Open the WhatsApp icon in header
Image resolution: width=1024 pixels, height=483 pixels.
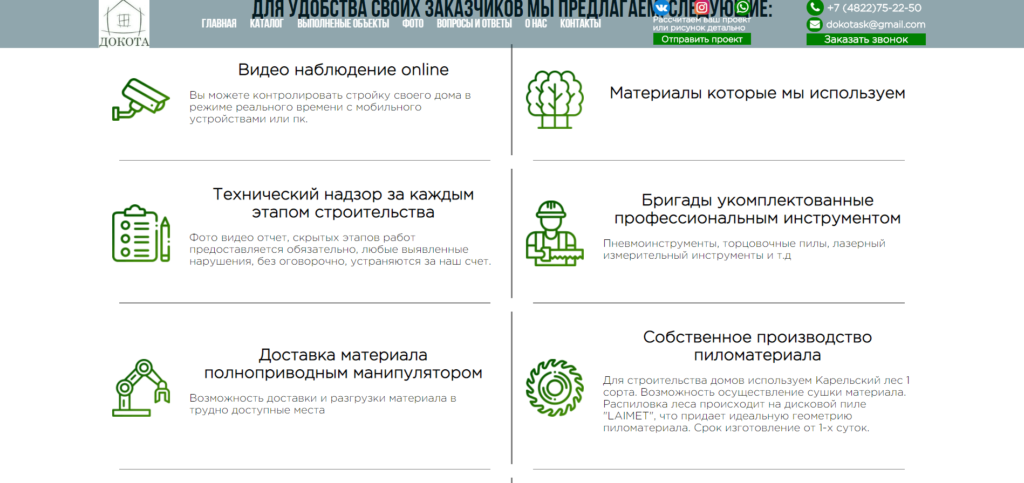(x=741, y=7)
